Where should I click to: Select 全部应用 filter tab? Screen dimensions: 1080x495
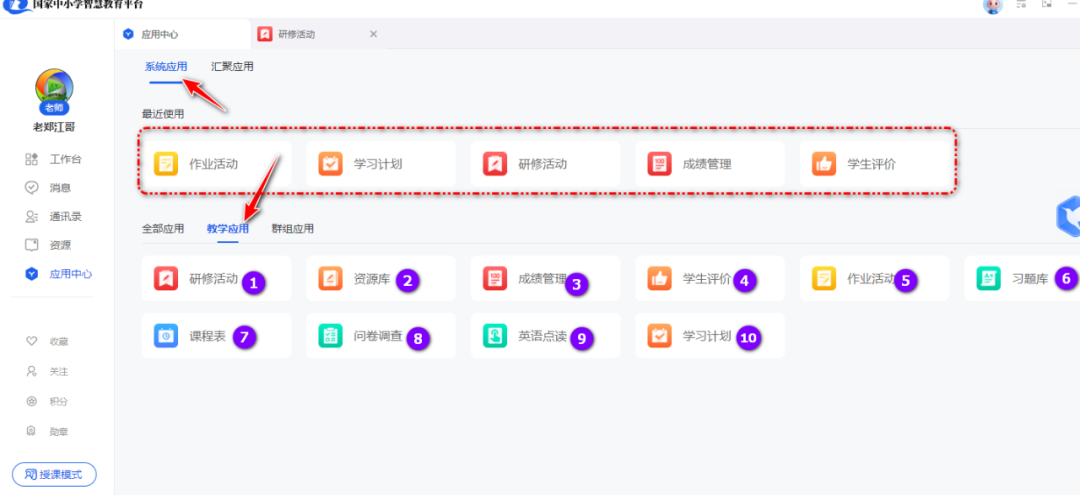(163, 229)
